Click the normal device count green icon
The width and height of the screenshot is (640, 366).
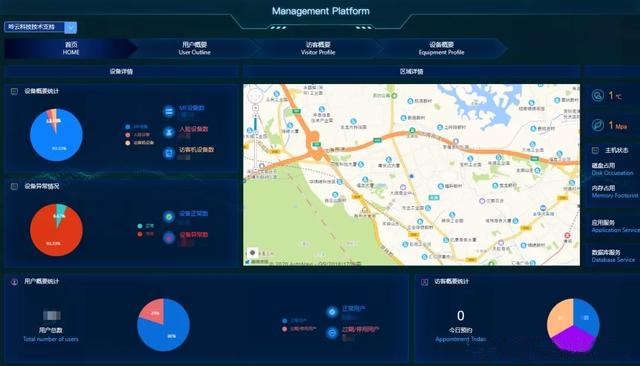169,217
